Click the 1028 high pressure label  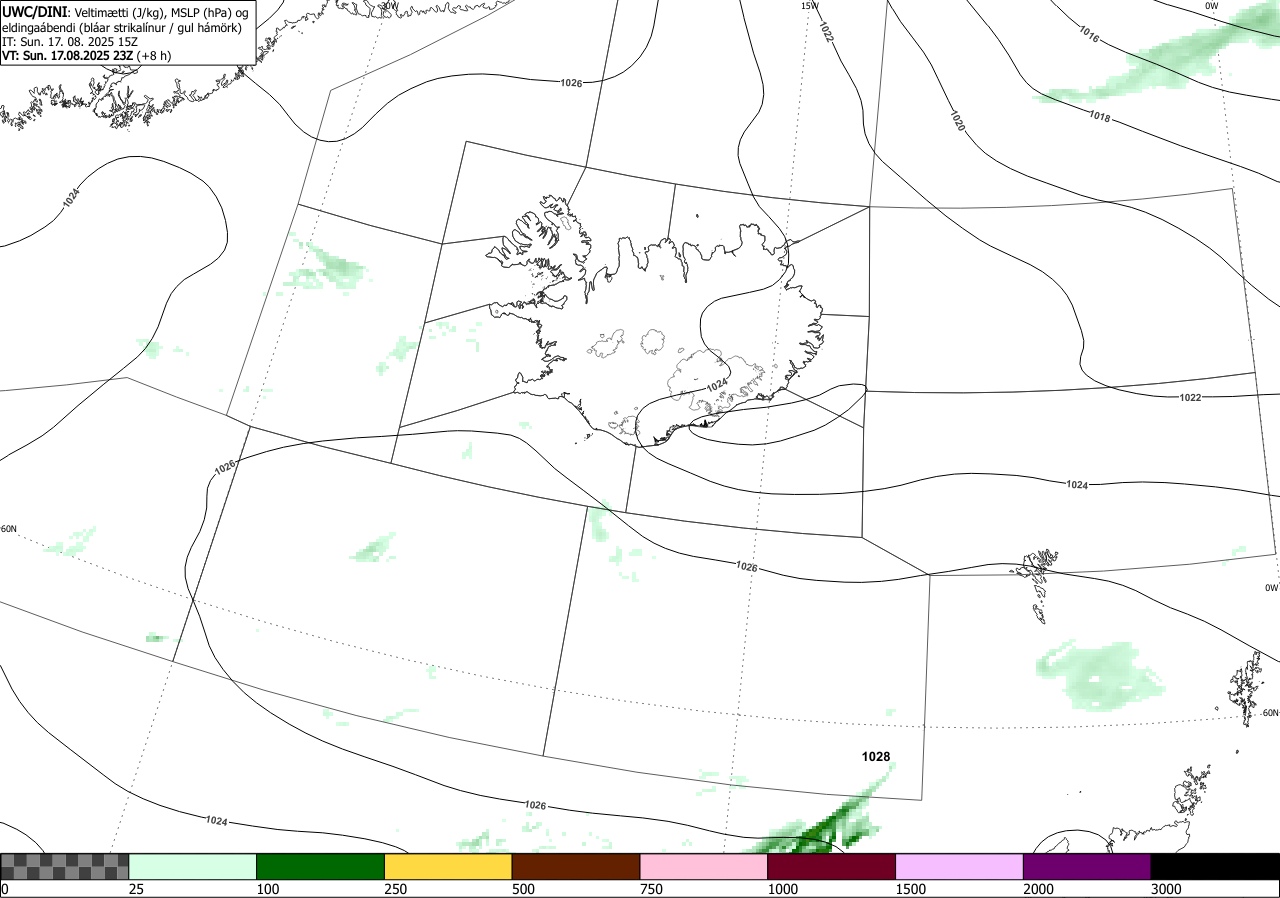876,757
